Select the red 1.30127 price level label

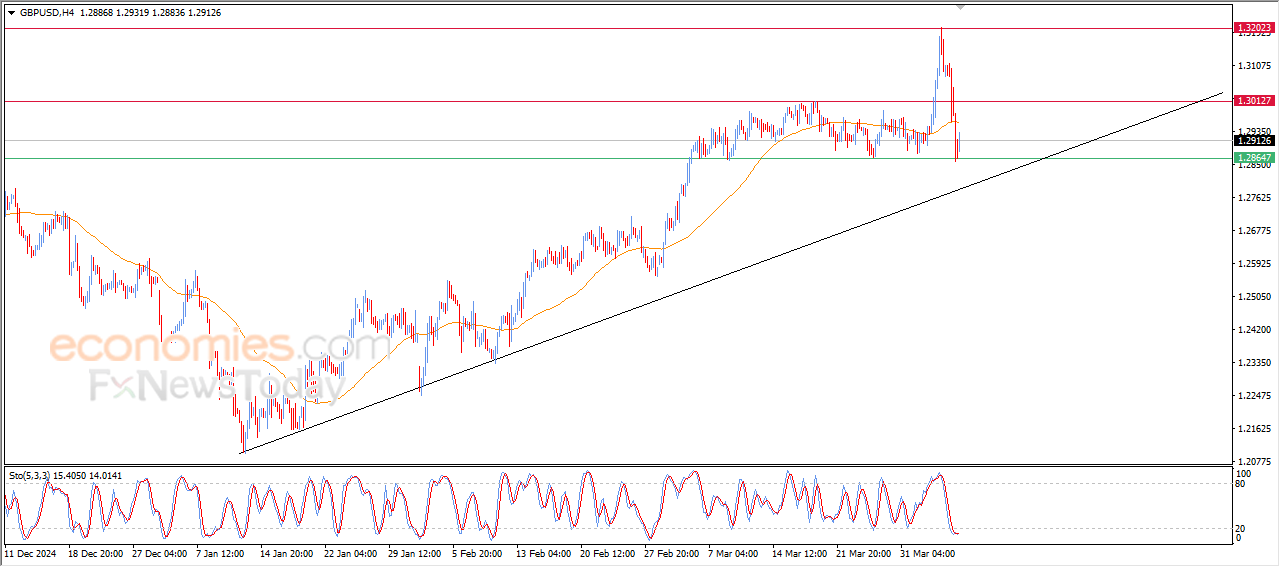(x=1253, y=101)
